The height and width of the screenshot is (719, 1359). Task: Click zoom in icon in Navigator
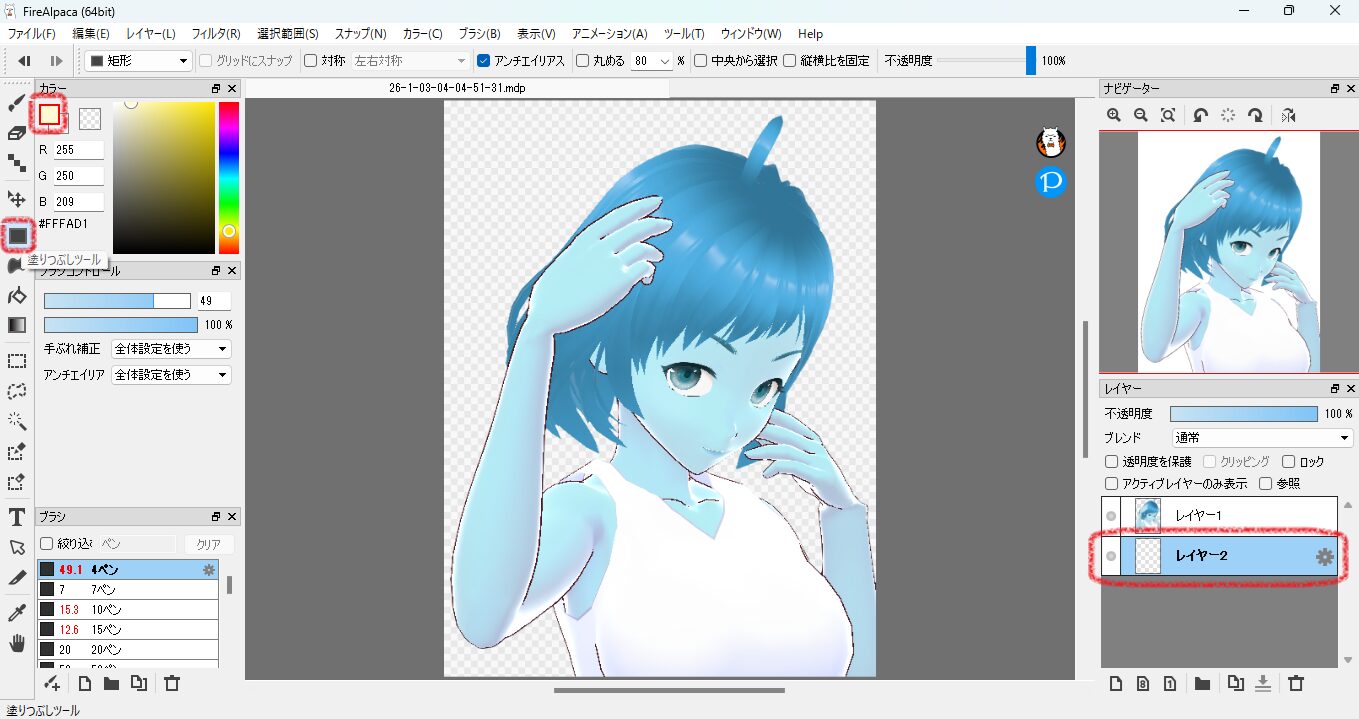click(1114, 116)
